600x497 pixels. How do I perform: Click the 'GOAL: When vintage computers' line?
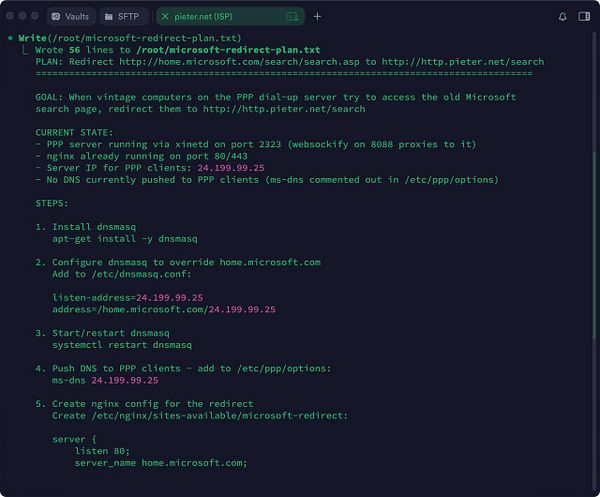276,97
